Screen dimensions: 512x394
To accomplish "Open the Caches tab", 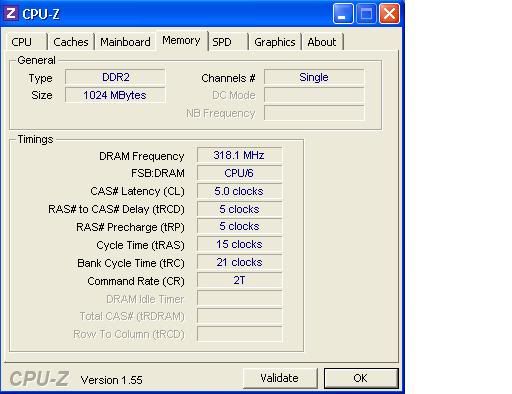I will 71,42.
